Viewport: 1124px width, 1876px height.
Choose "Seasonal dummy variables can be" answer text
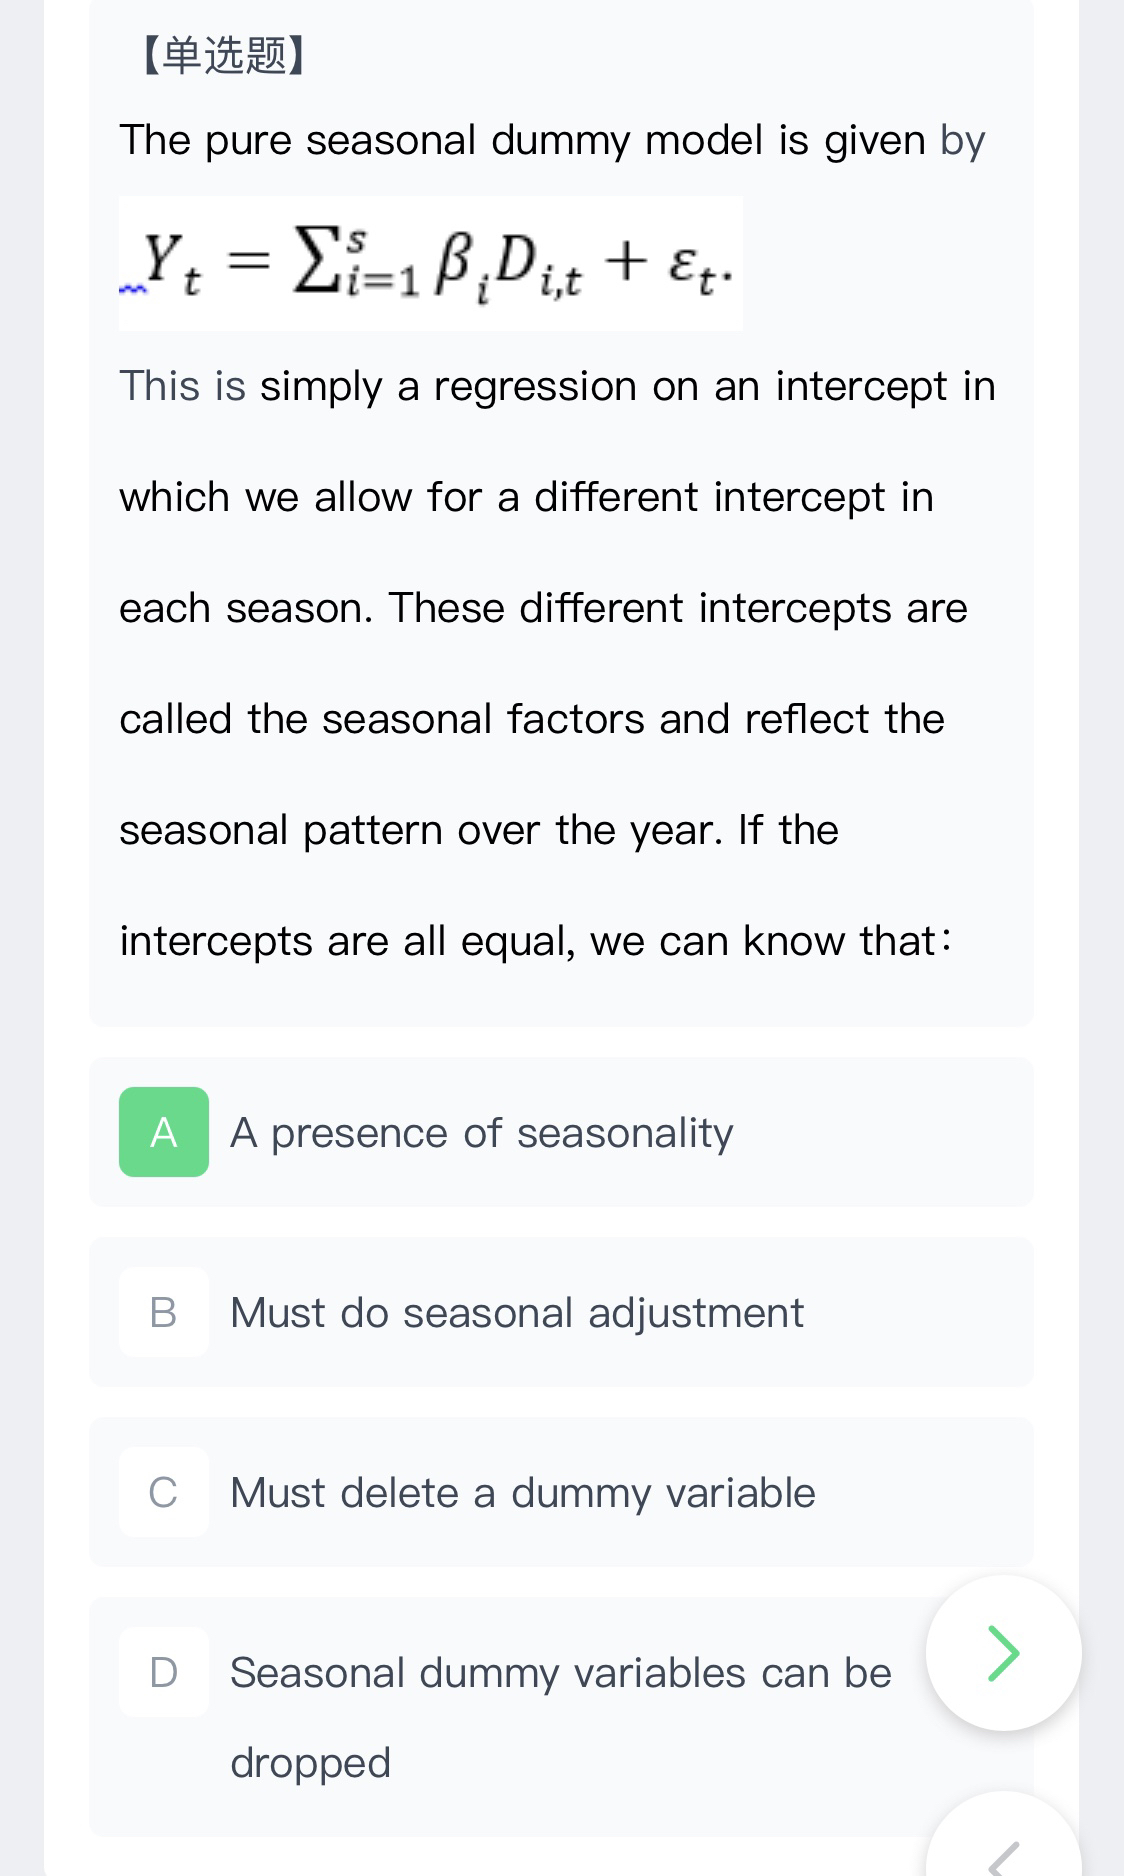click(x=560, y=1673)
